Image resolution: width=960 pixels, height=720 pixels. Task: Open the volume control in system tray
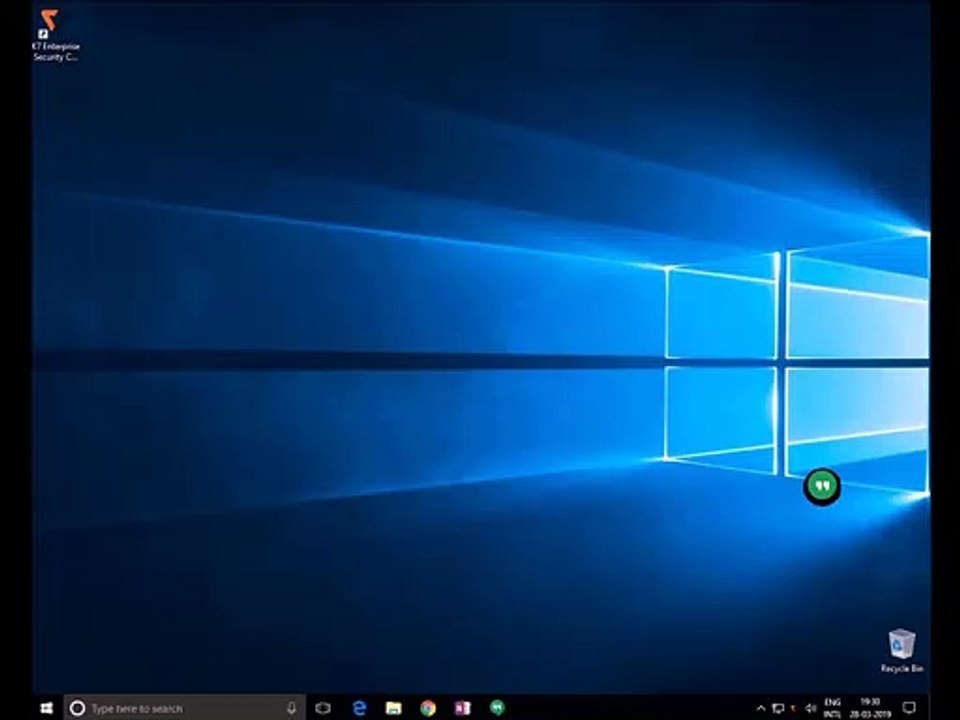point(811,708)
